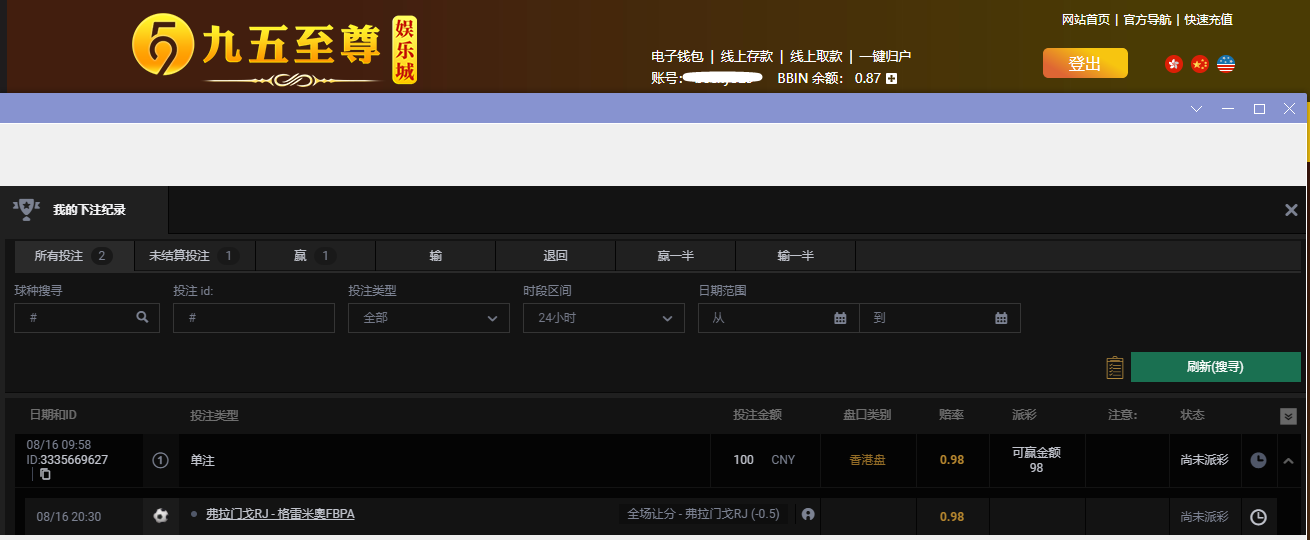Open the 弗拉门戈RJ - 格雷米奥FBPA match link
The height and width of the screenshot is (540, 1310).
pyautogui.click(x=280, y=514)
